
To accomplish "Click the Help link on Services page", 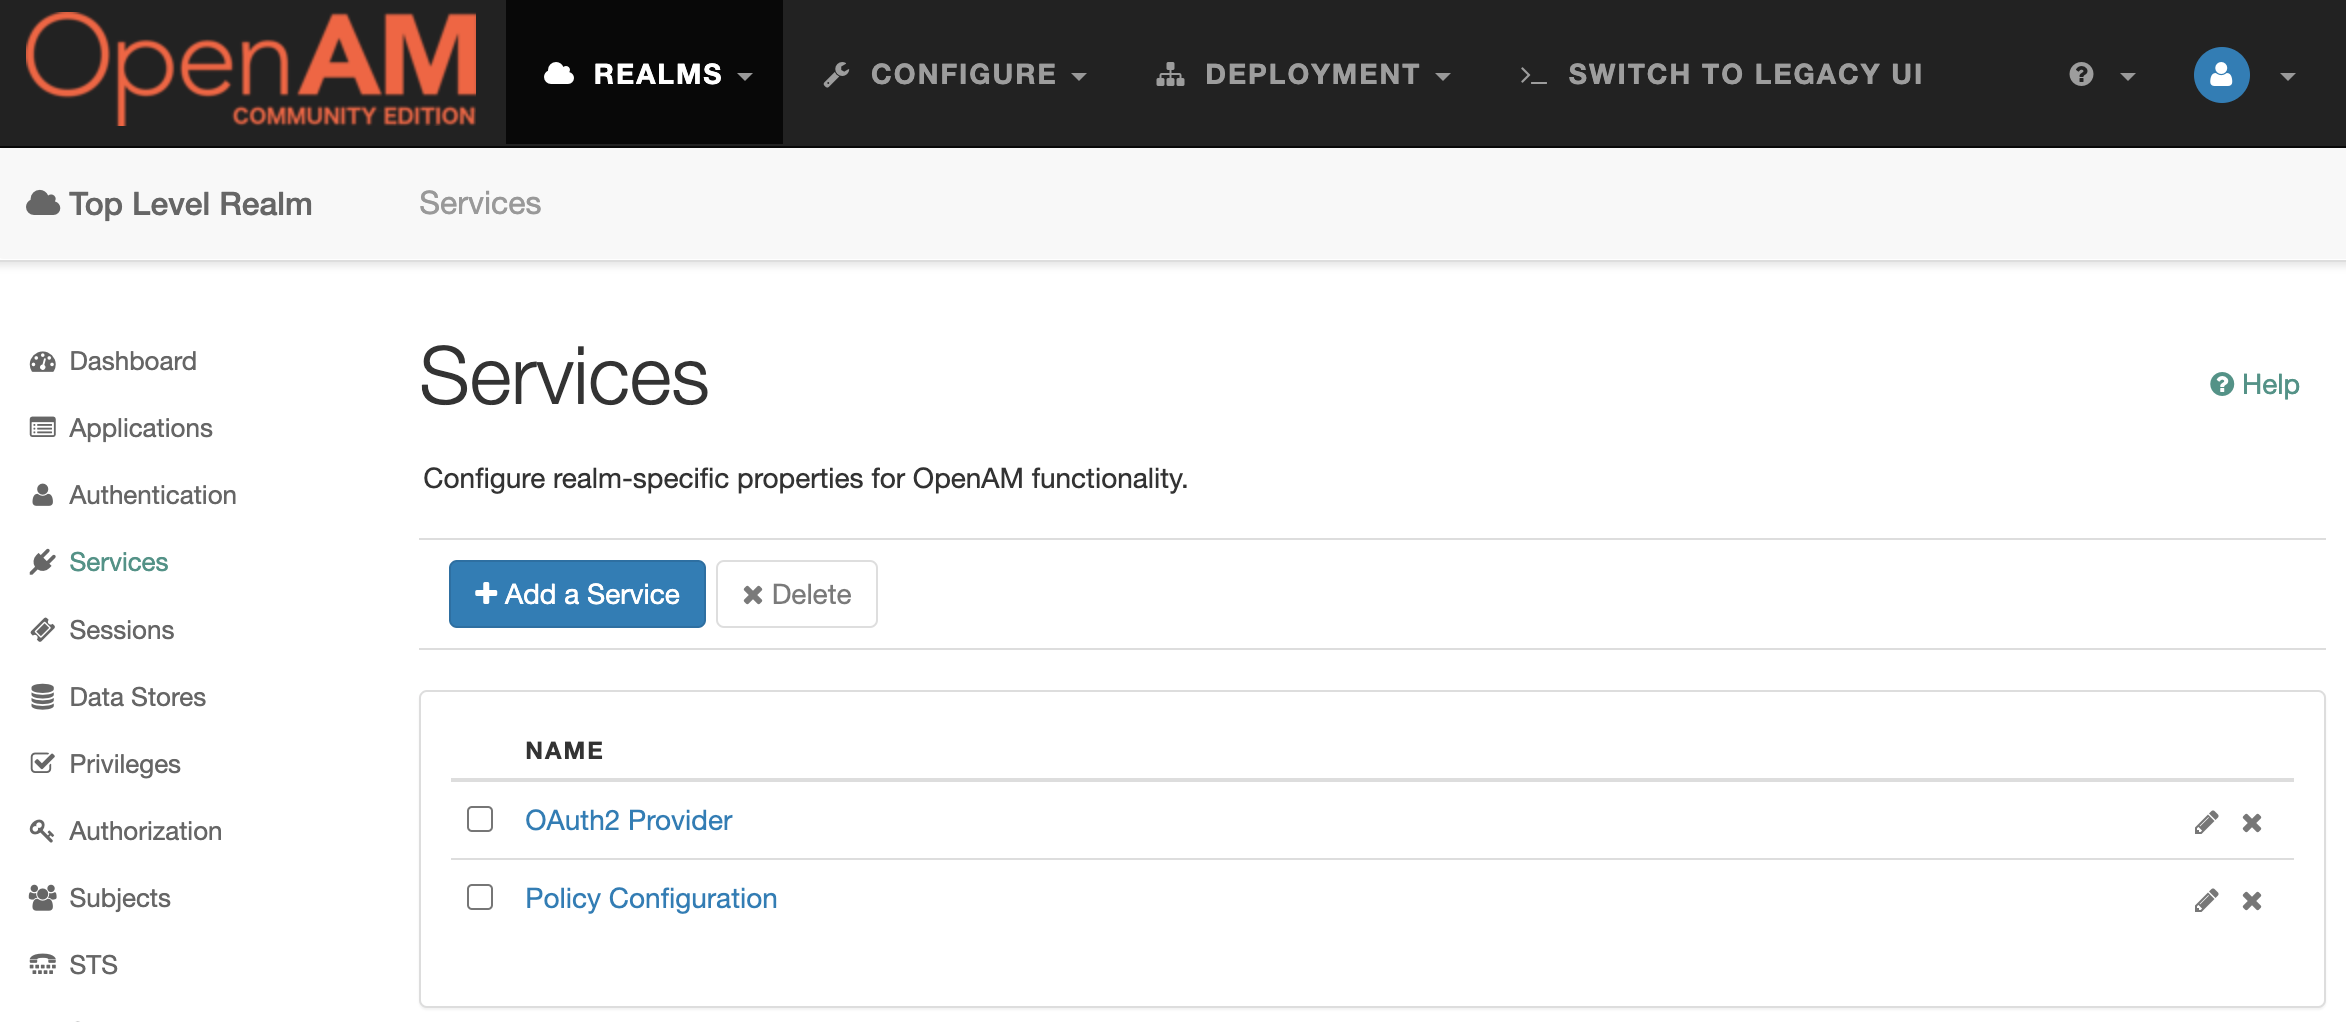I will pyautogui.click(x=2254, y=384).
